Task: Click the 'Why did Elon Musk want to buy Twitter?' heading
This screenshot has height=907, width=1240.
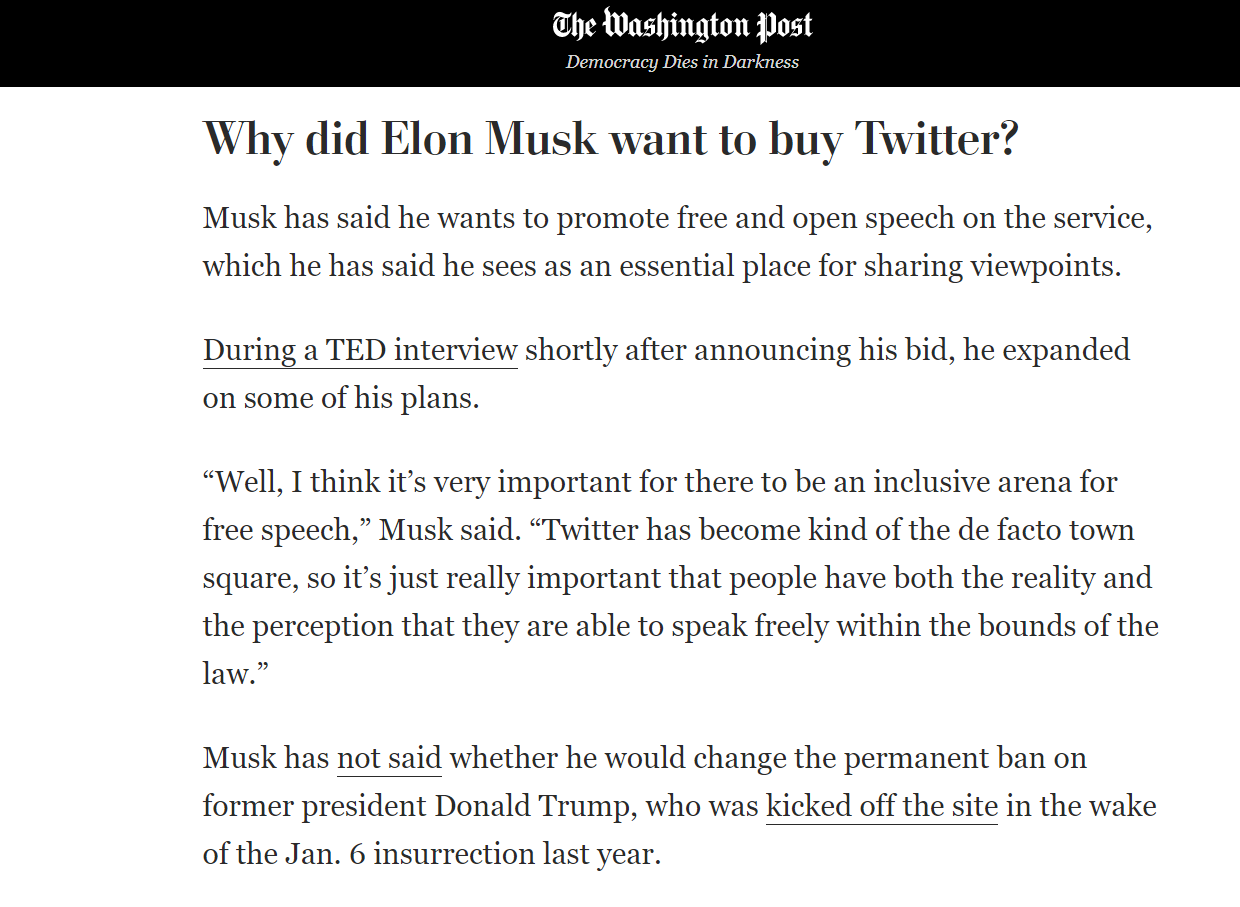Action: [610, 139]
